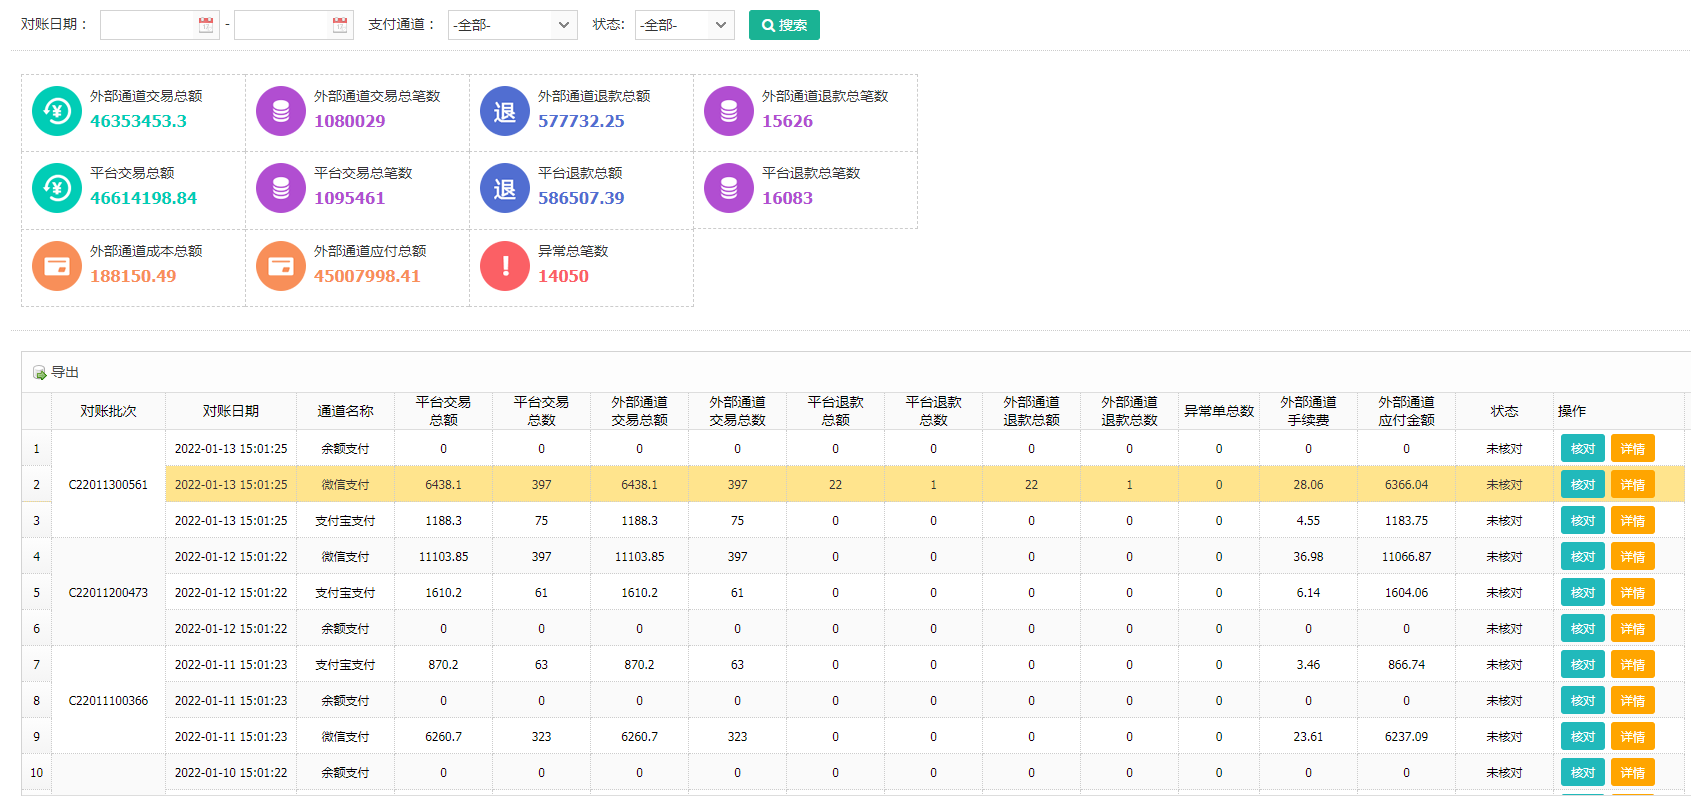Click the 对账日期 column header
Screen dimensions: 1691x796
231,411
